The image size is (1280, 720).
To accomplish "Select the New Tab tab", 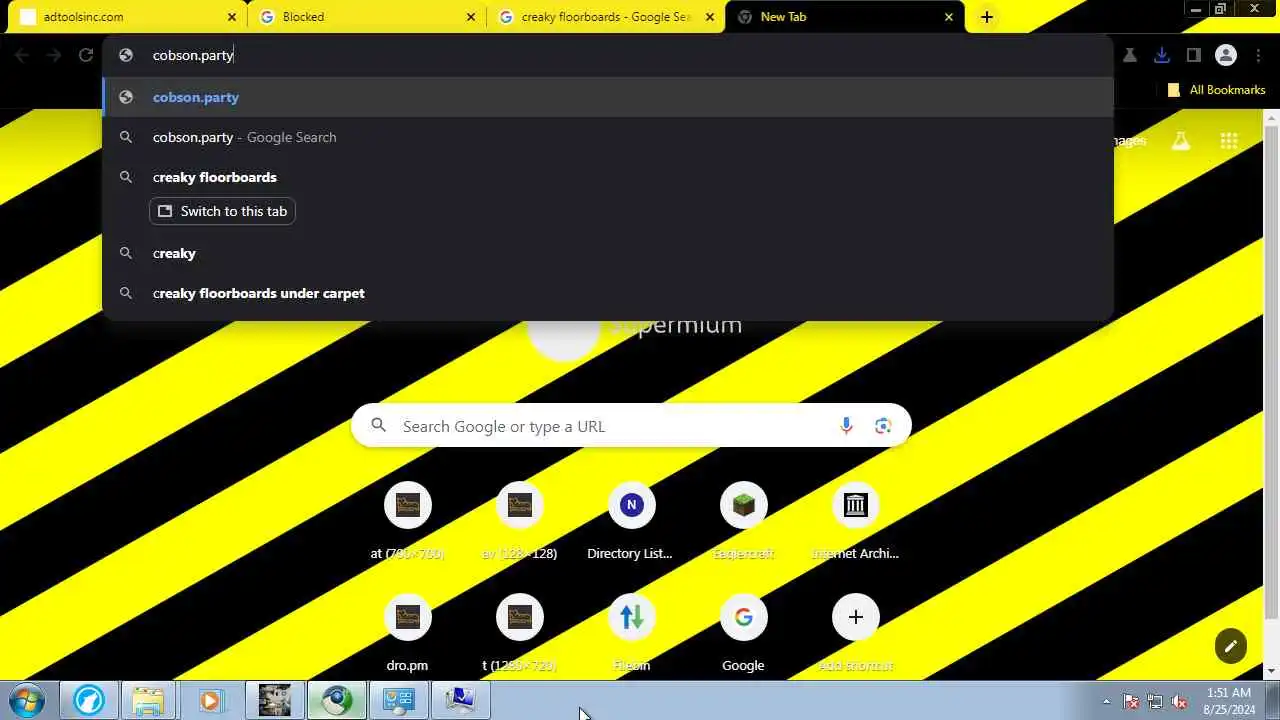I will coord(846,17).
